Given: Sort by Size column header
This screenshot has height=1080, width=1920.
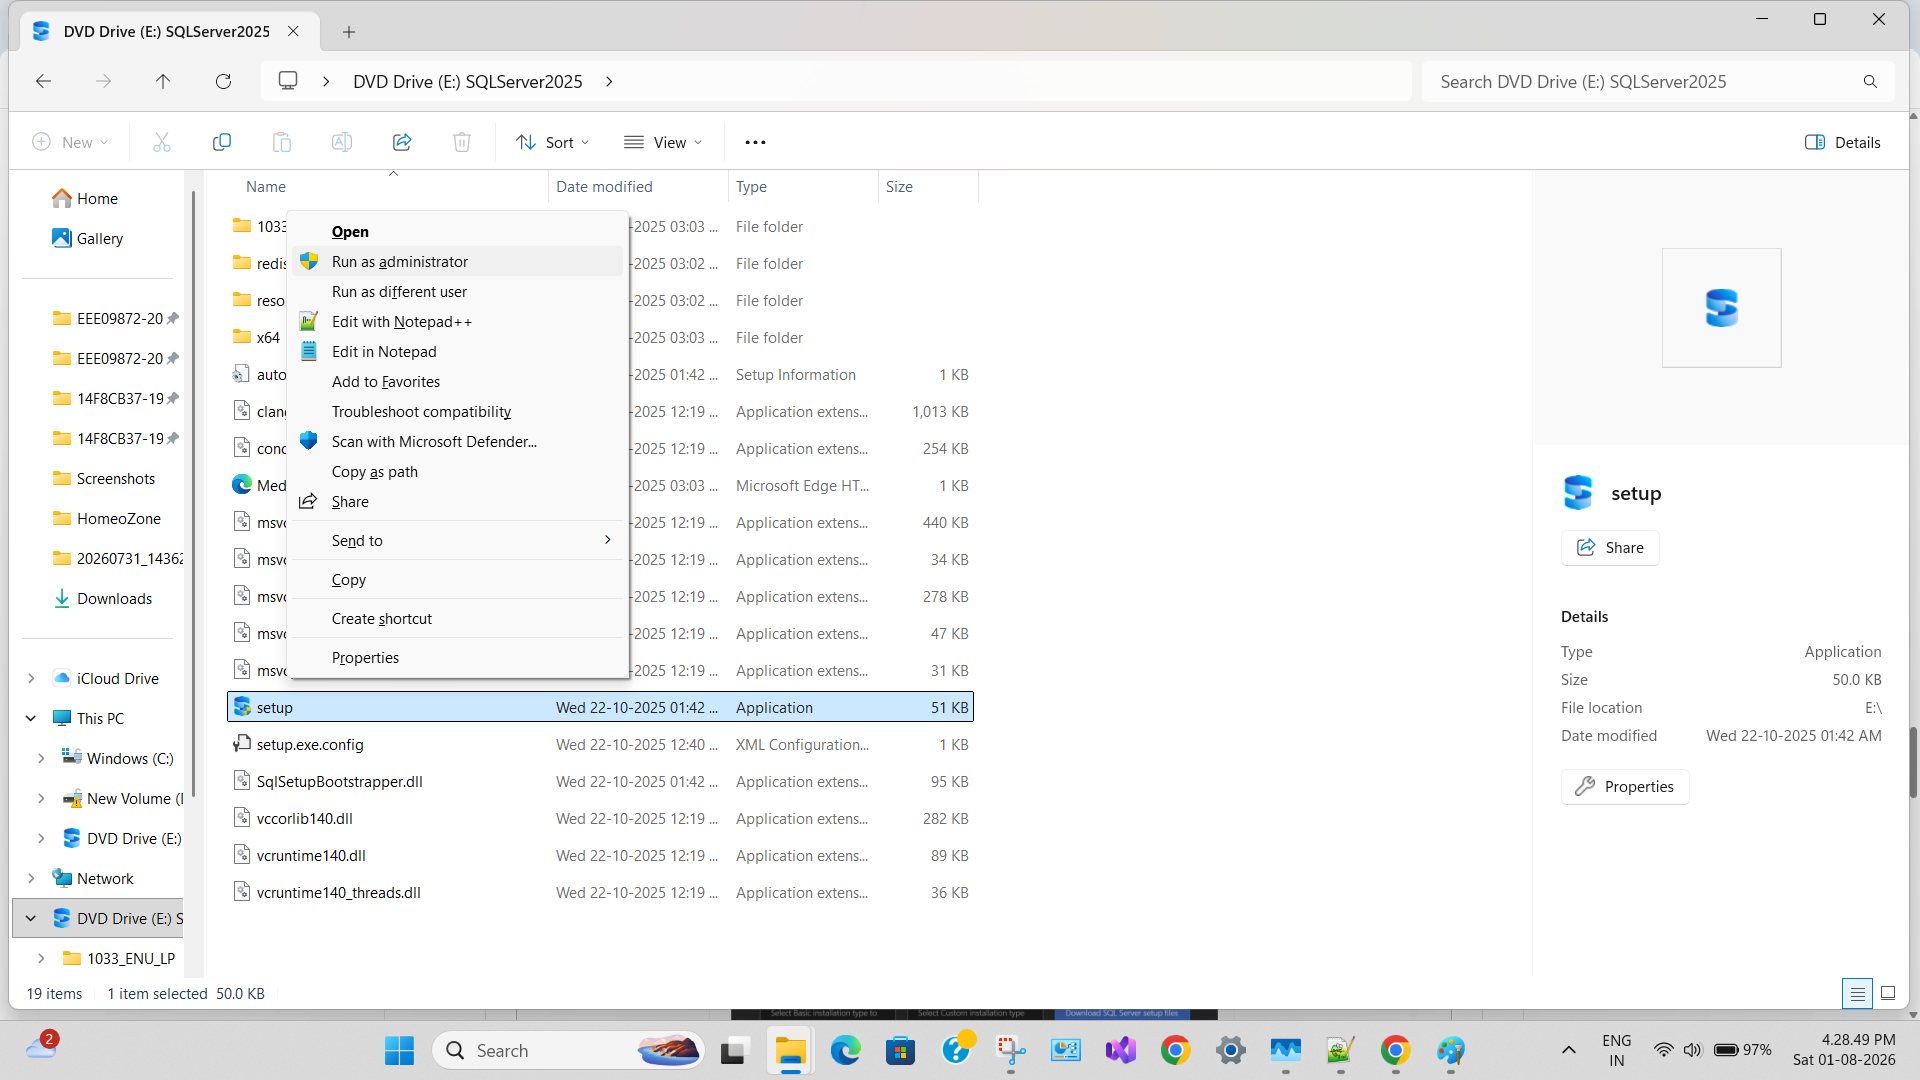Looking at the screenshot, I should pyautogui.click(x=928, y=186).
